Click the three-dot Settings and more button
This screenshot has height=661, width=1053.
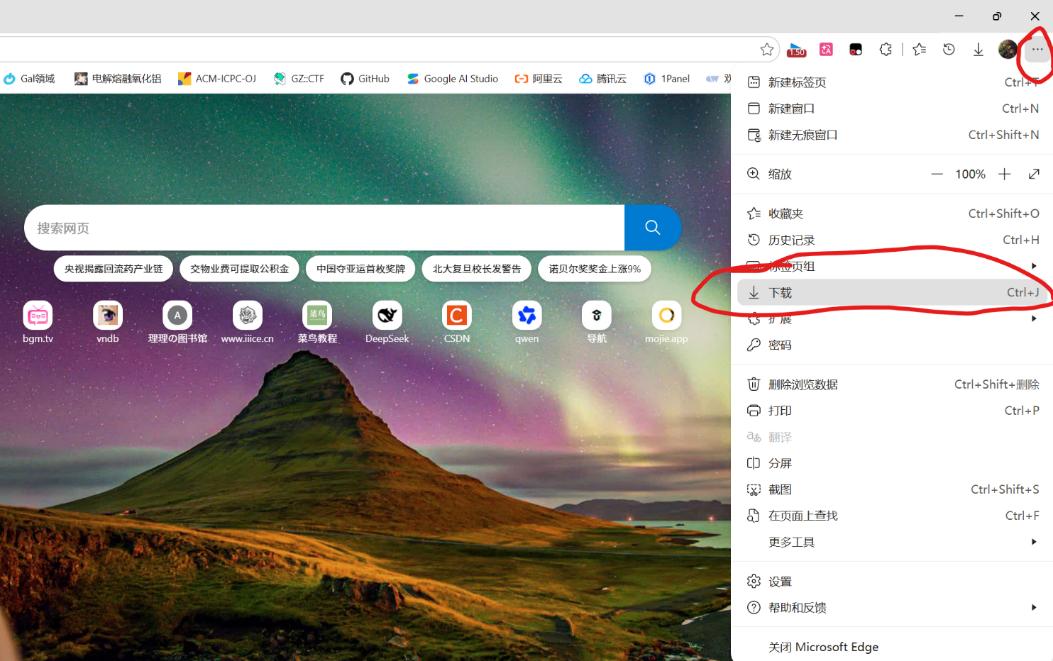click(x=1038, y=49)
